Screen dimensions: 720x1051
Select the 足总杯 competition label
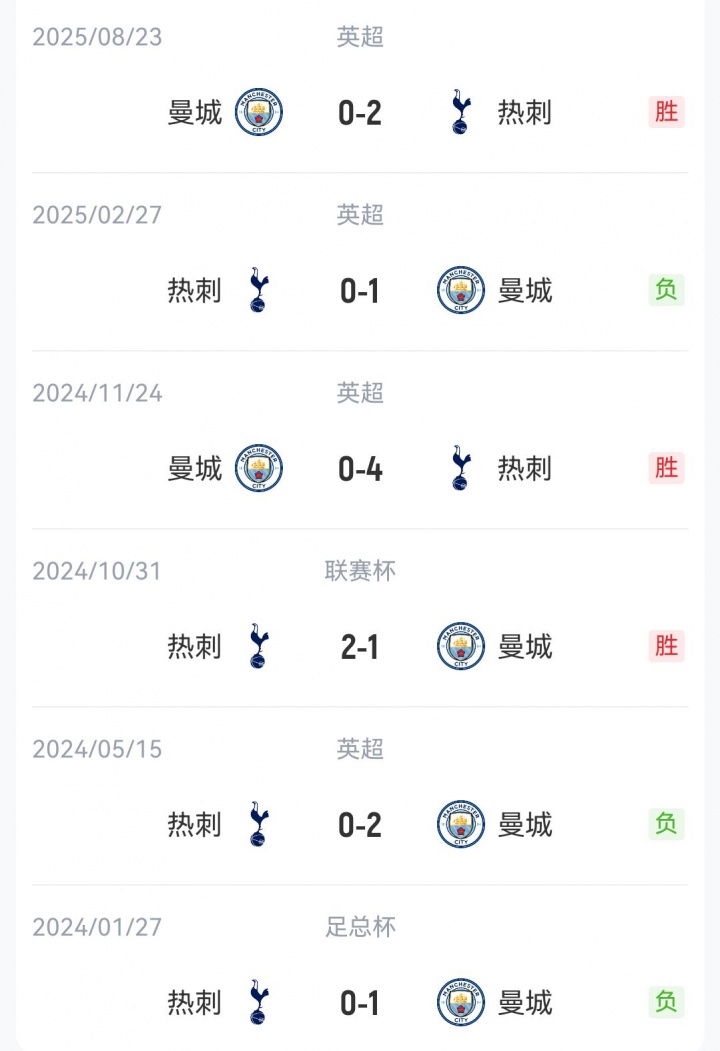point(360,927)
